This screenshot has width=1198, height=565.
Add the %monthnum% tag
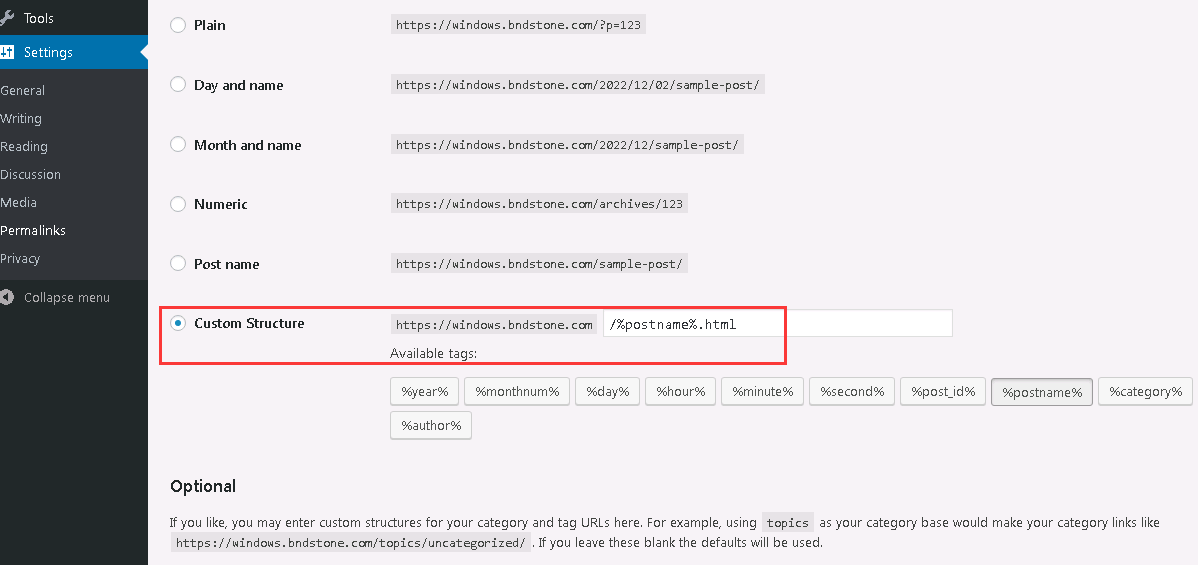[517, 391]
